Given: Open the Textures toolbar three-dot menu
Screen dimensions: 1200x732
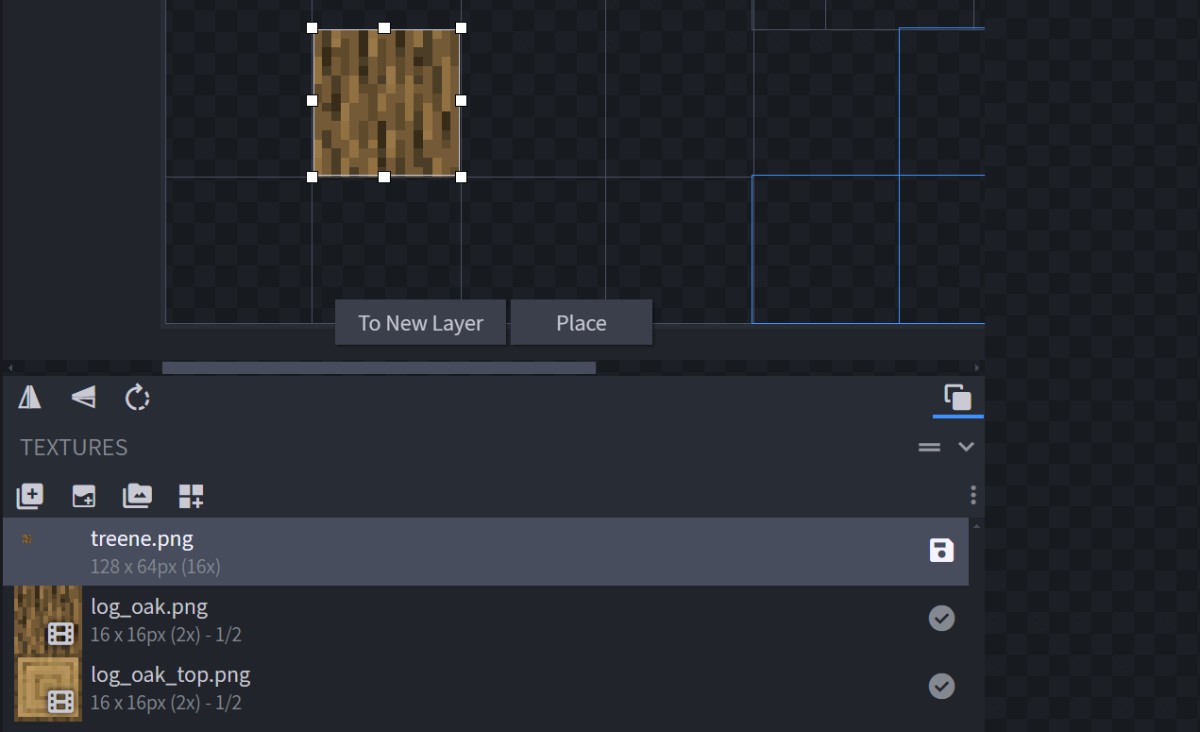Looking at the screenshot, I should coord(973,495).
